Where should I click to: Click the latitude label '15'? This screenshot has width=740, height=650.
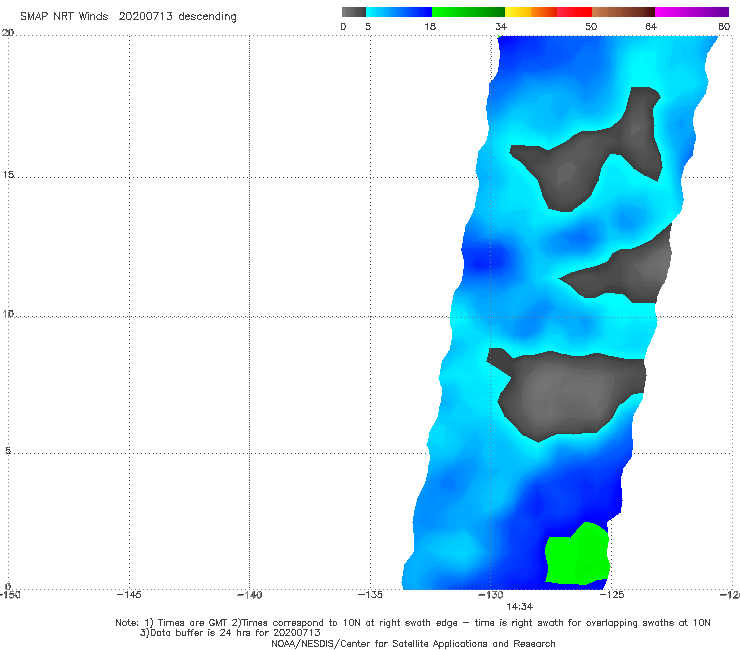[8, 175]
